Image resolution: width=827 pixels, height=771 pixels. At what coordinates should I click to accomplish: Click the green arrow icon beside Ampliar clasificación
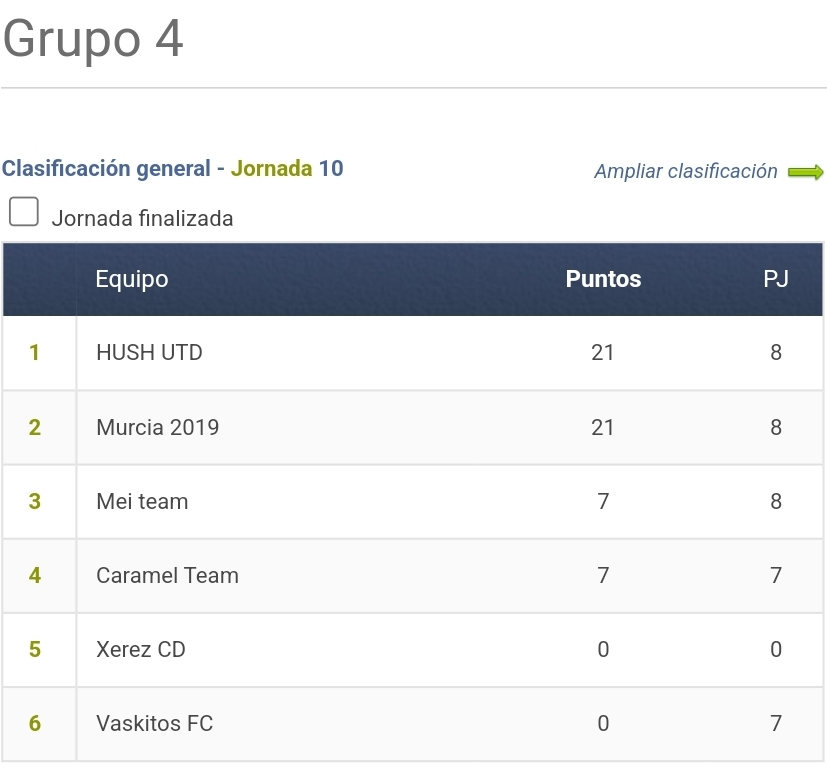point(805,172)
